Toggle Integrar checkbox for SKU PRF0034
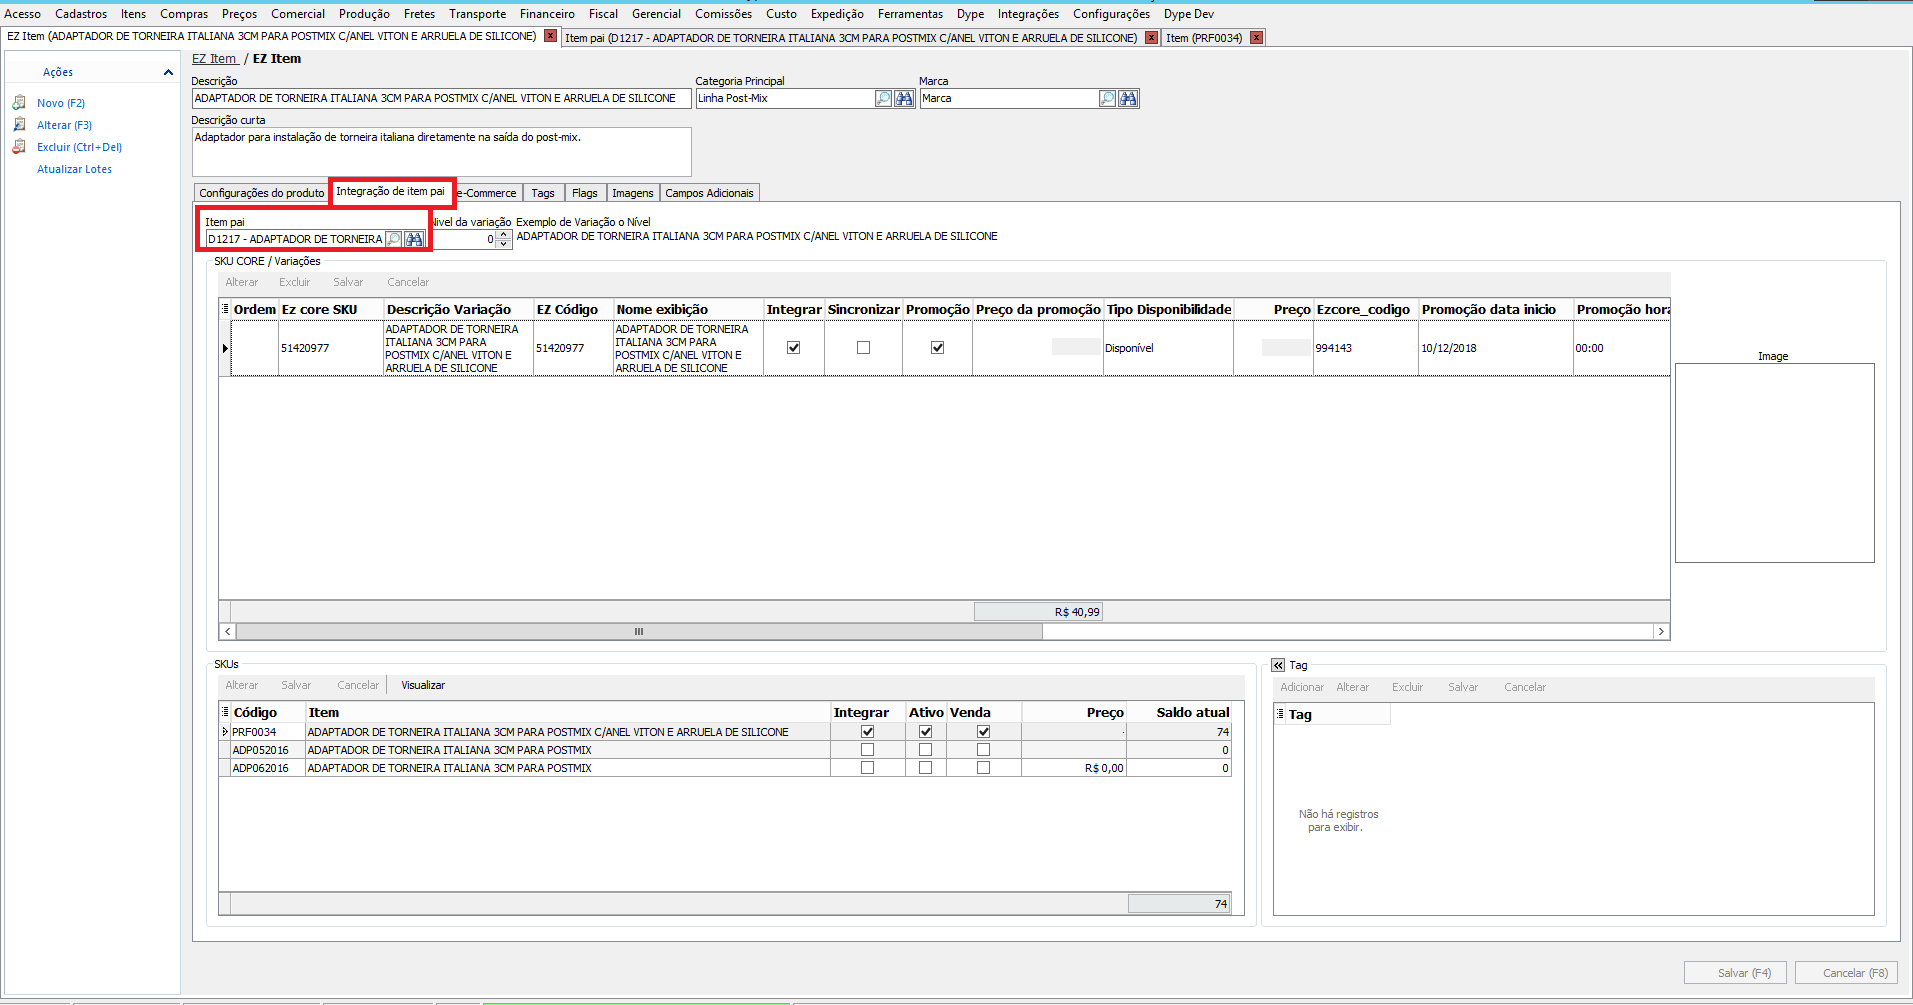 tap(868, 732)
